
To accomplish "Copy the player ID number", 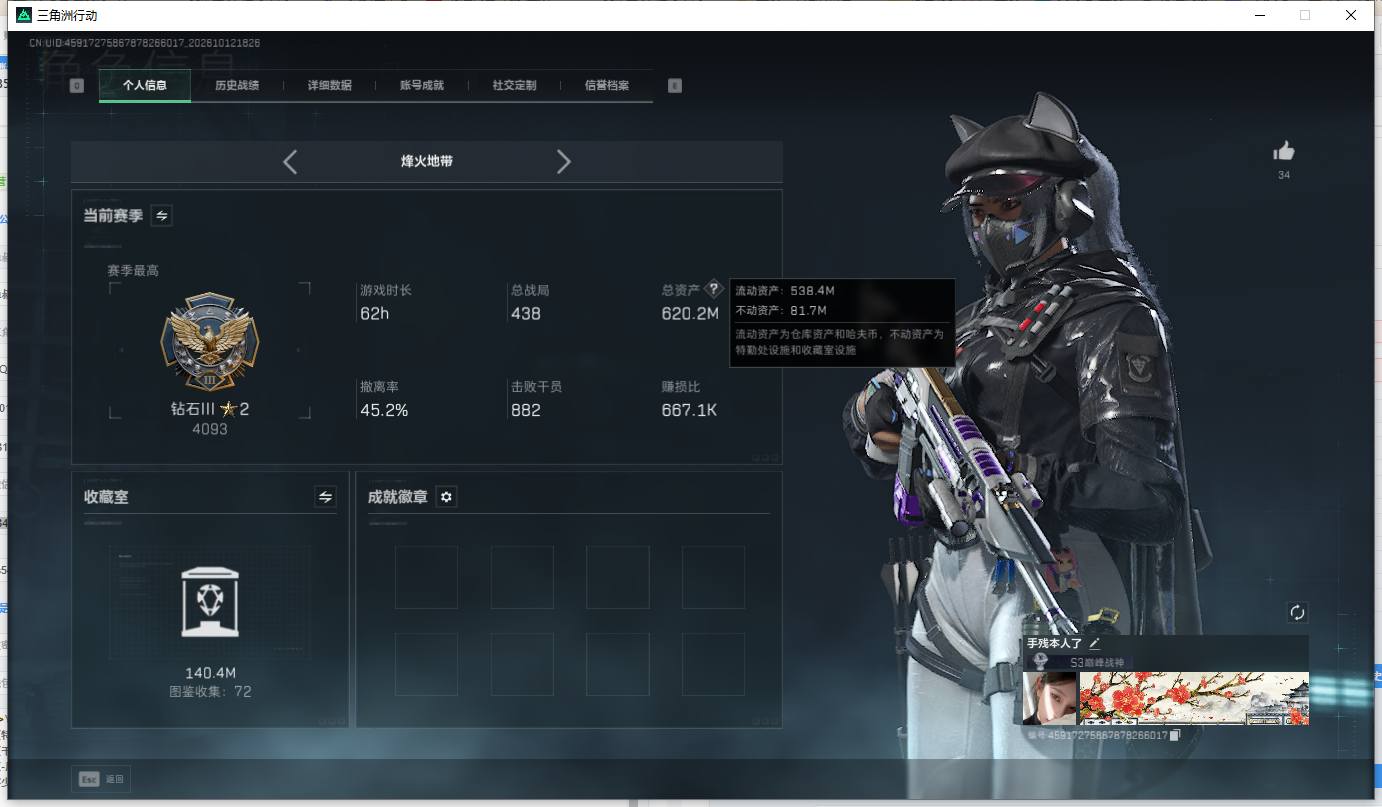I will pyautogui.click(x=1176, y=735).
